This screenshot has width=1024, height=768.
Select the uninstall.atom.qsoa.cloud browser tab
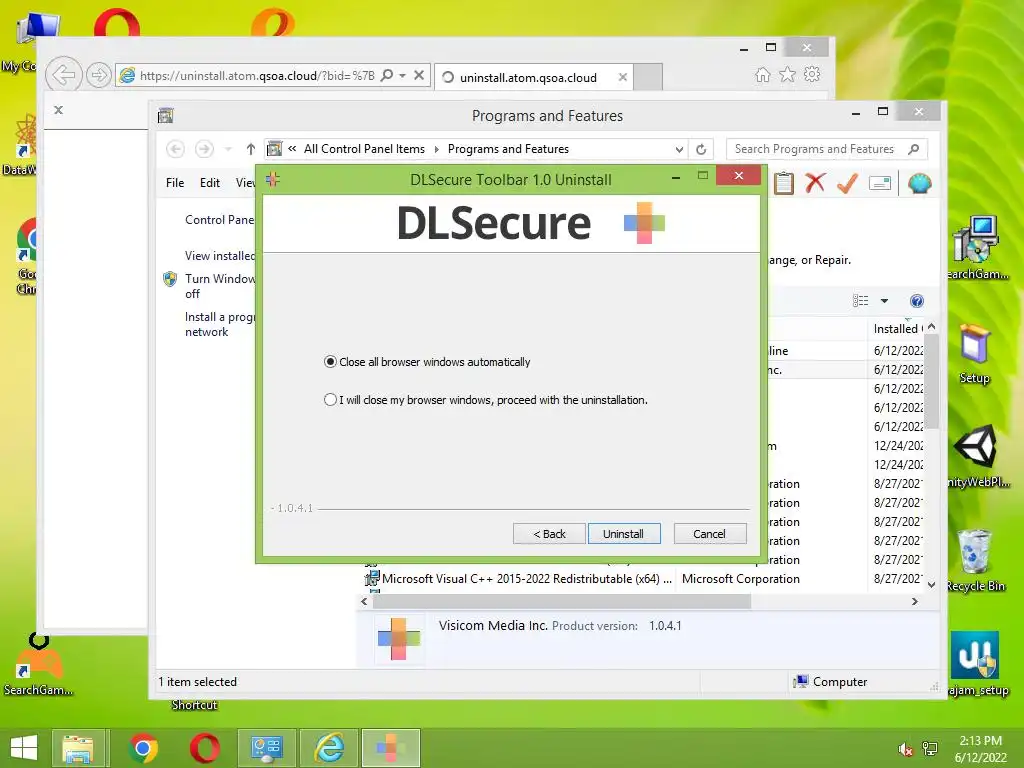coord(532,77)
